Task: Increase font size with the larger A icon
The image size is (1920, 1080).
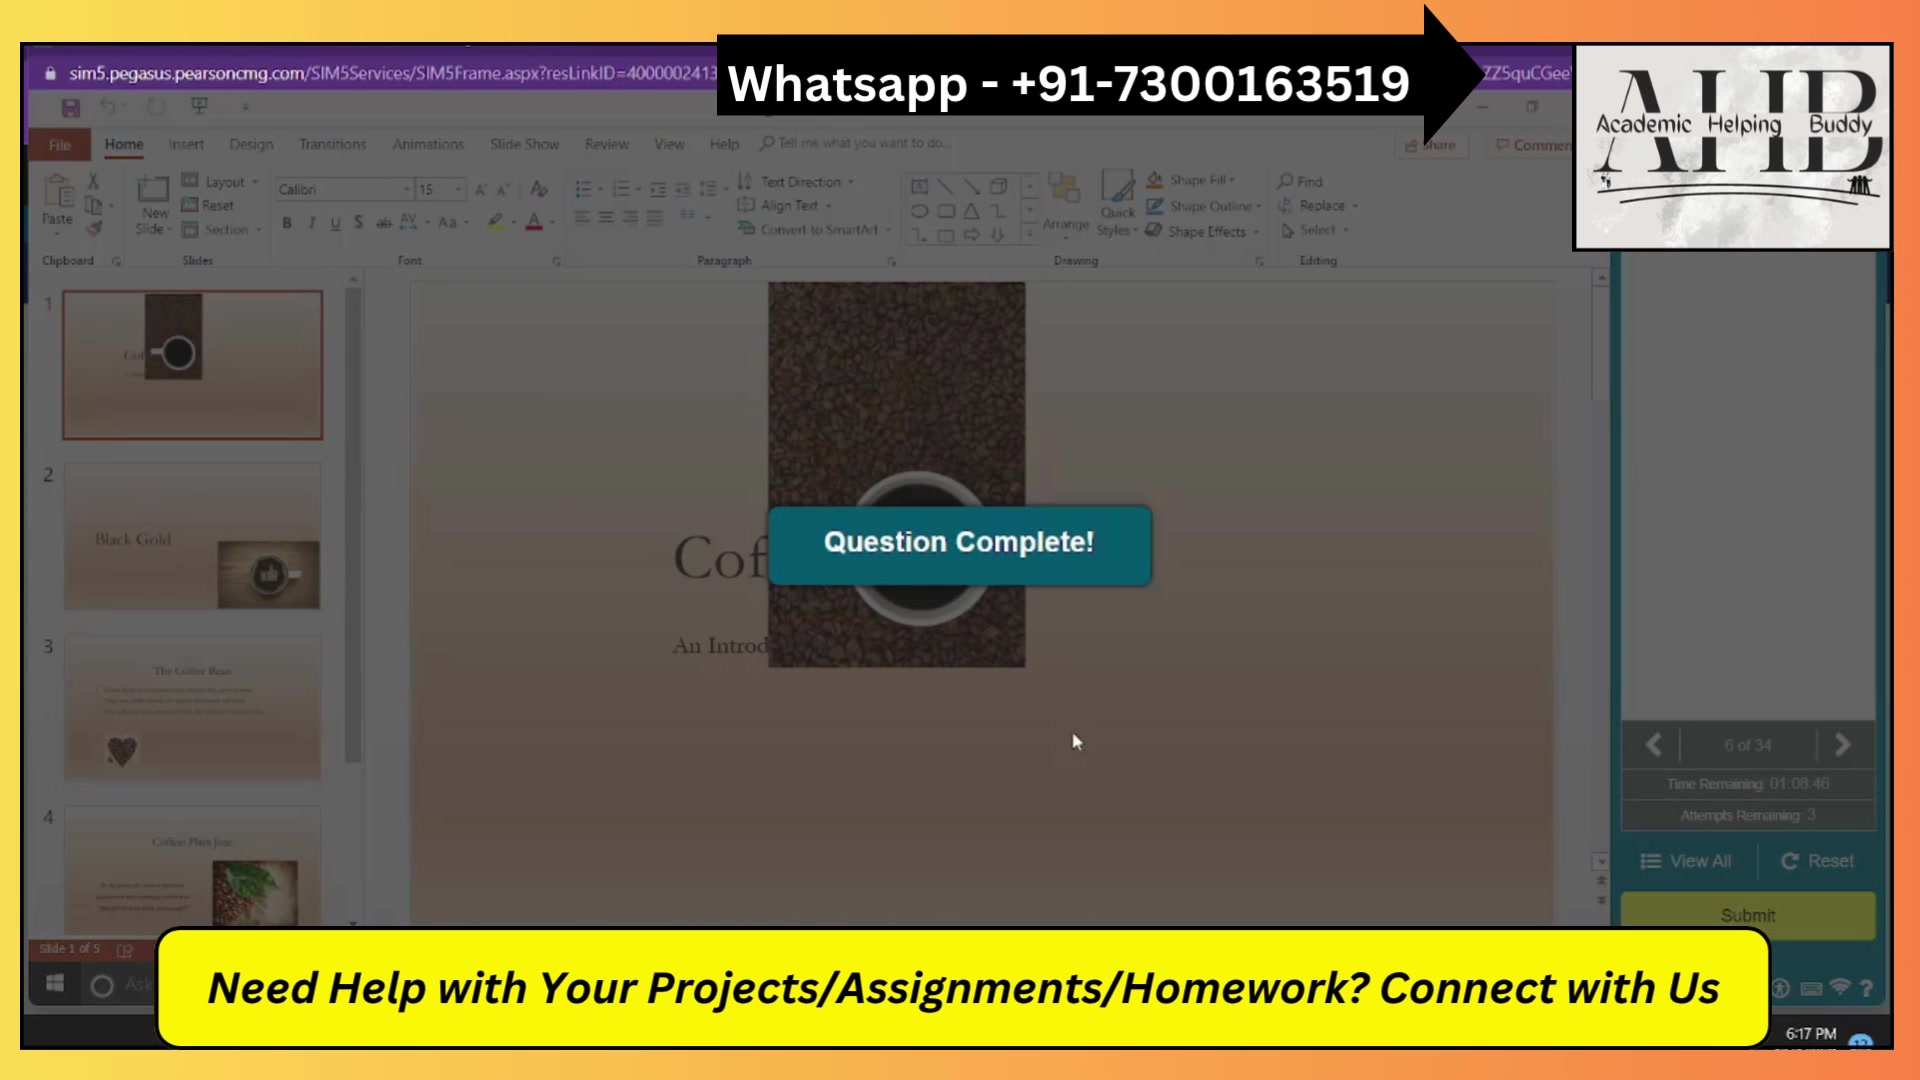Action: pos(481,189)
